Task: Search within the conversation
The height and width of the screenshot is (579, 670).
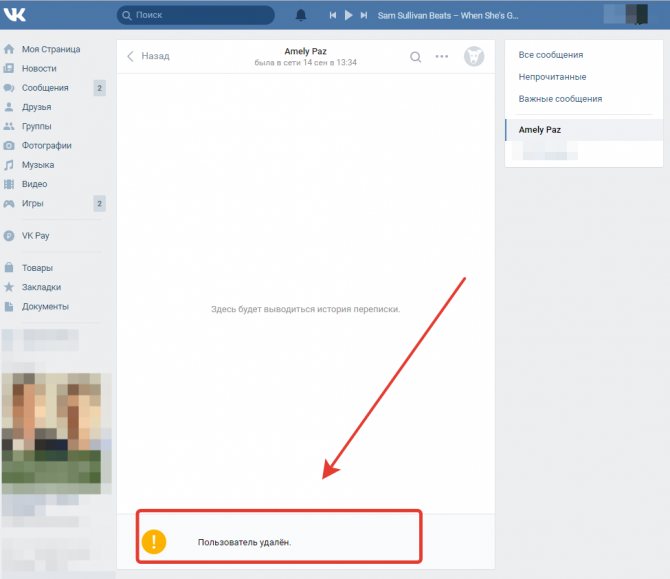Action: [x=415, y=56]
